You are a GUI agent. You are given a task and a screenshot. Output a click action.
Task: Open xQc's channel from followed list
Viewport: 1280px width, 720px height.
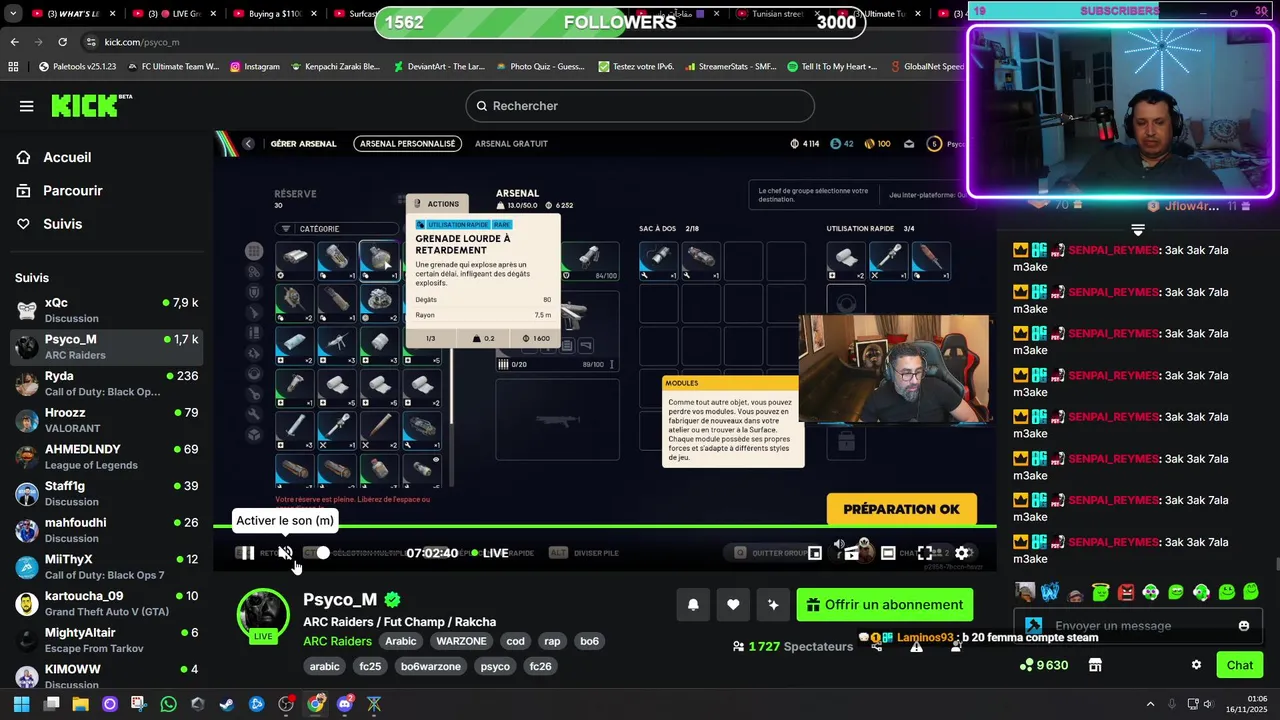(x=106, y=310)
